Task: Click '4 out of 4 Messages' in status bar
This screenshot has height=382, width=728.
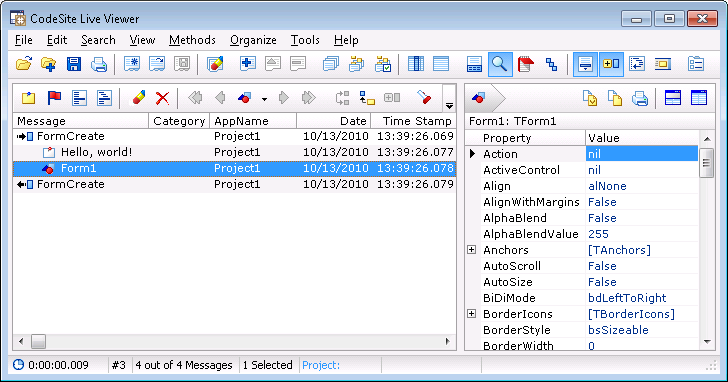Action: point(184,365)
